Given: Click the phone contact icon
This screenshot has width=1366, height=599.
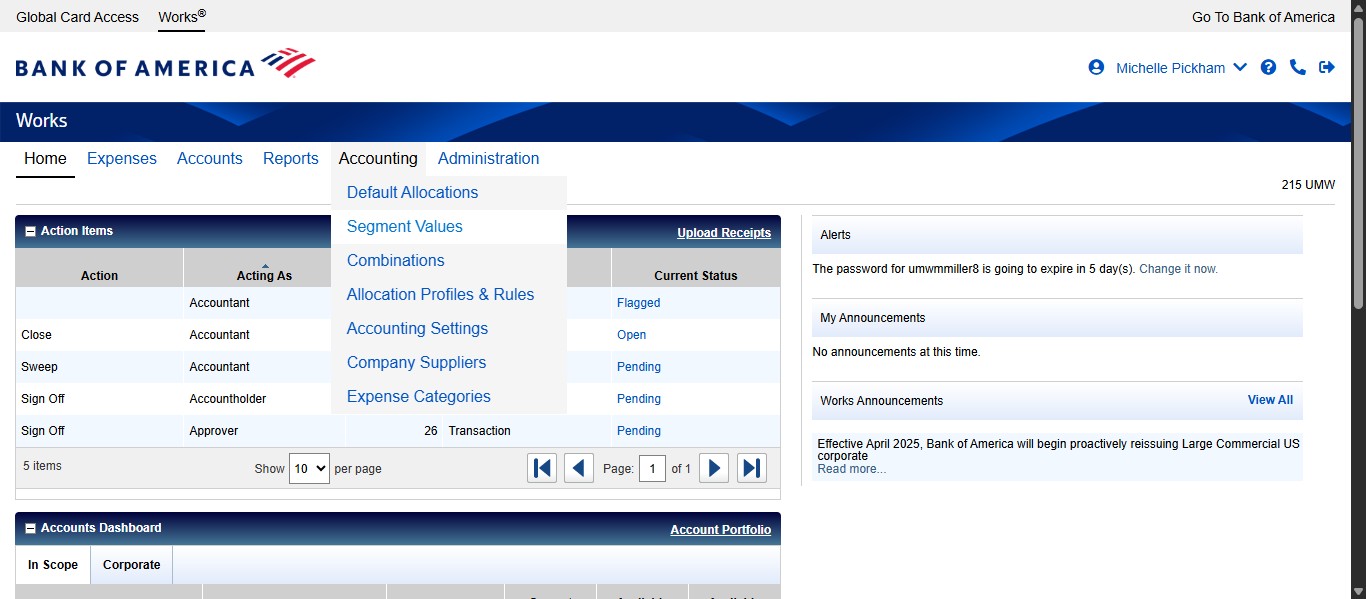Looking at the screenshot, I should point(1298,67).
